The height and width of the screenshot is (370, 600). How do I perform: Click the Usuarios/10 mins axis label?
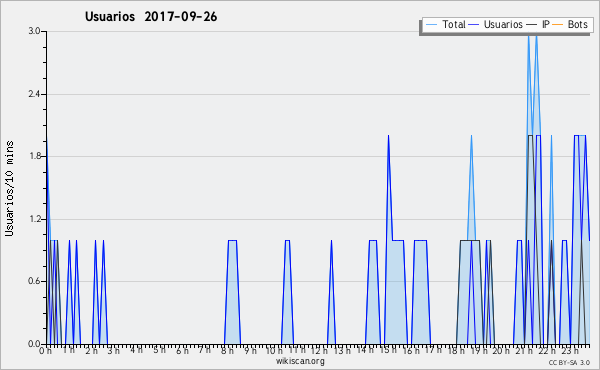tap(9, 188)
